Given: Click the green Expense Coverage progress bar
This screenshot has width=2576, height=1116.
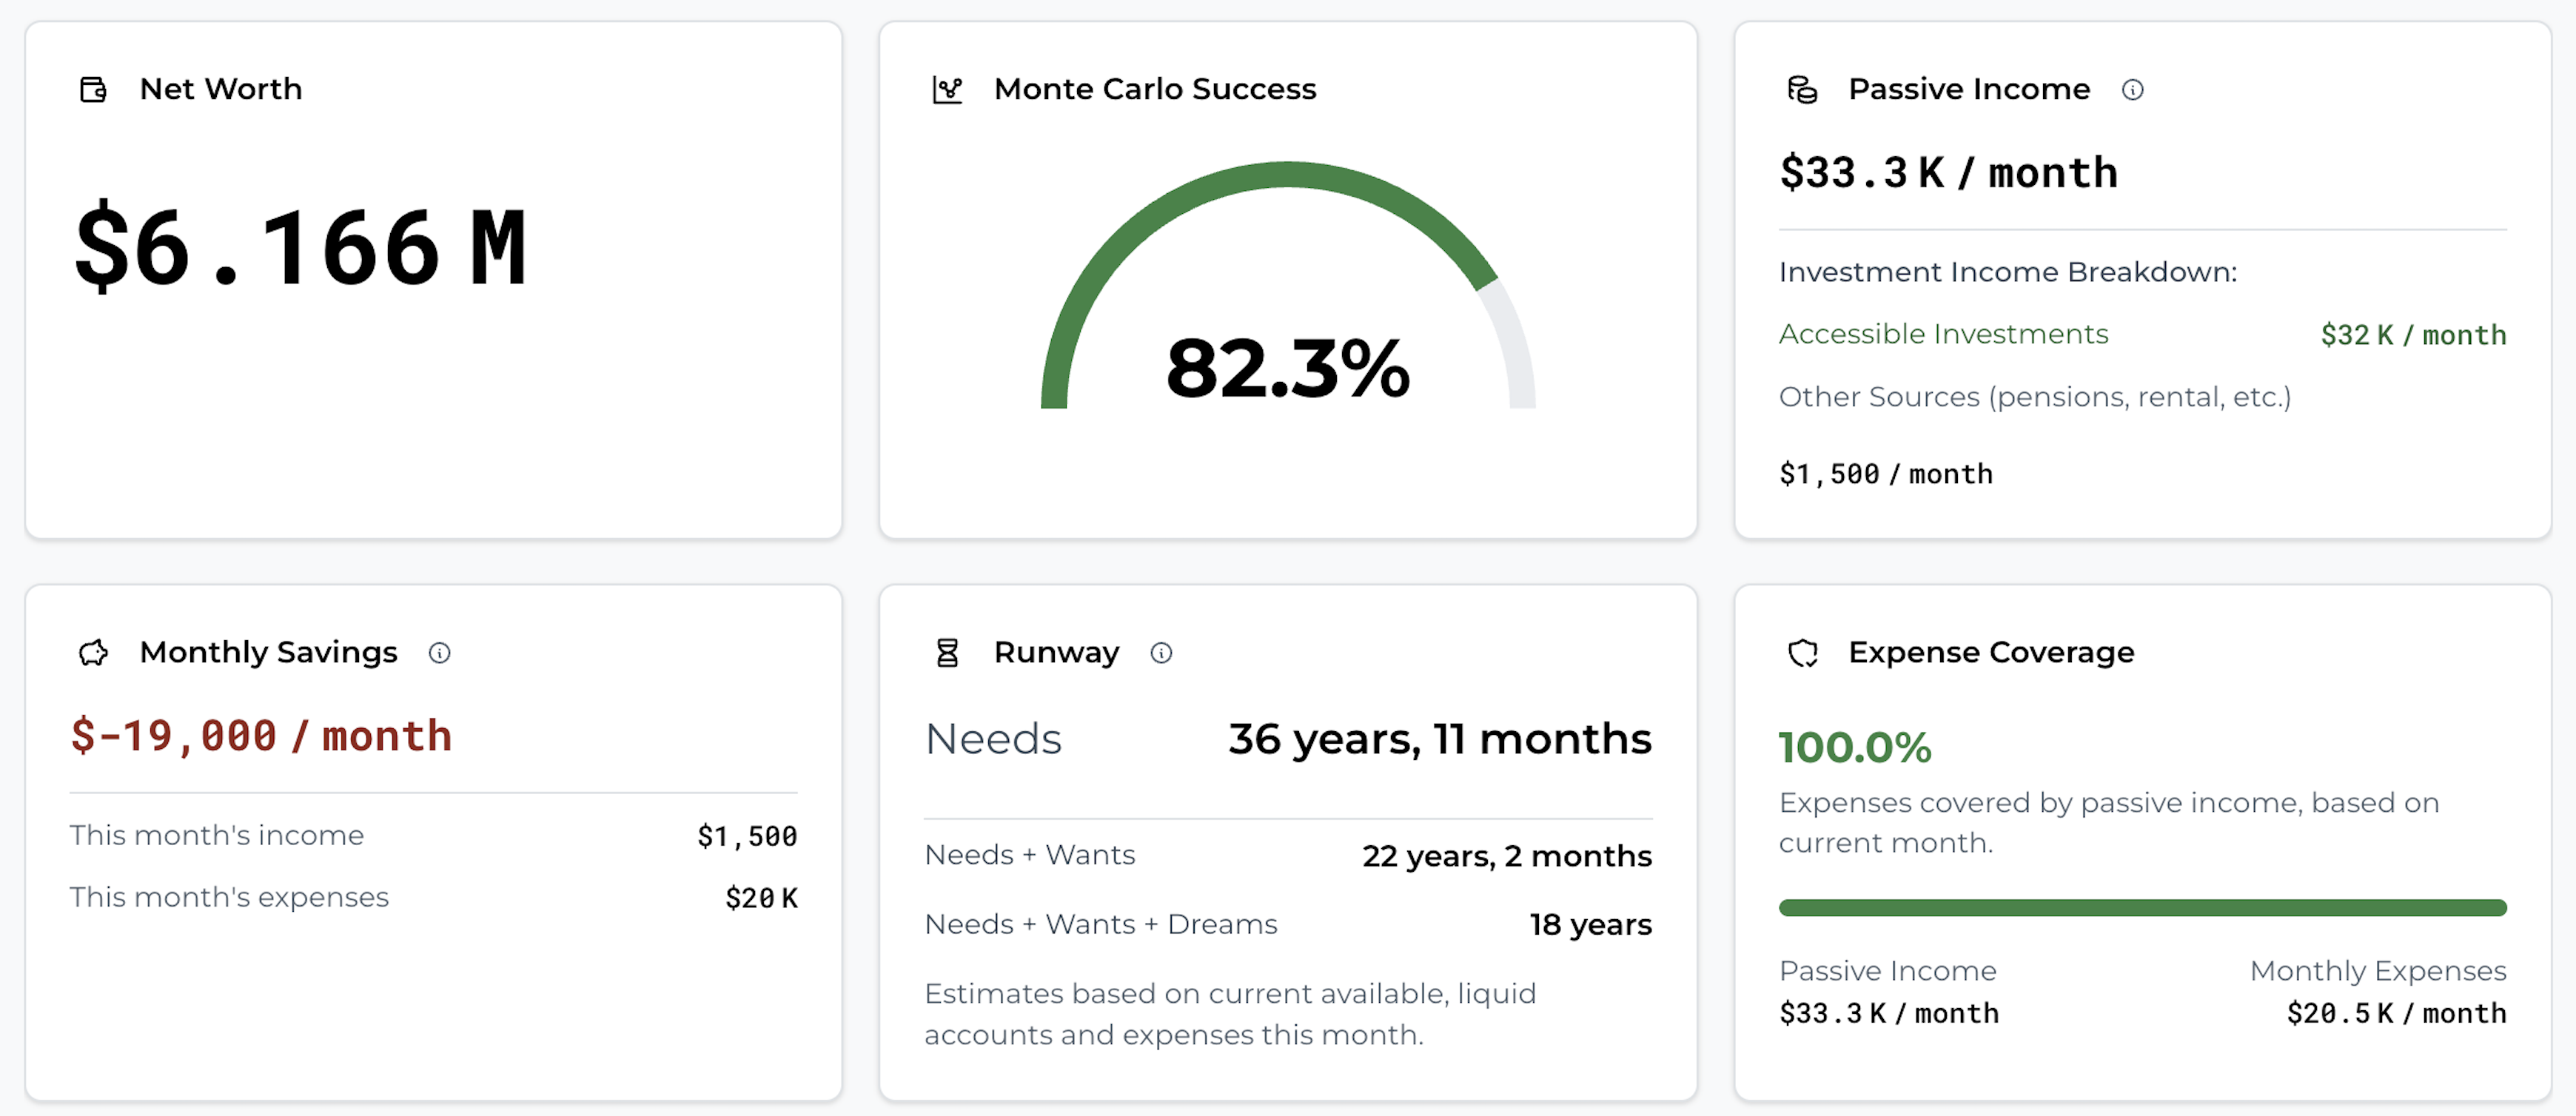Looking at the screenshot, I should tap(2142, 908).
